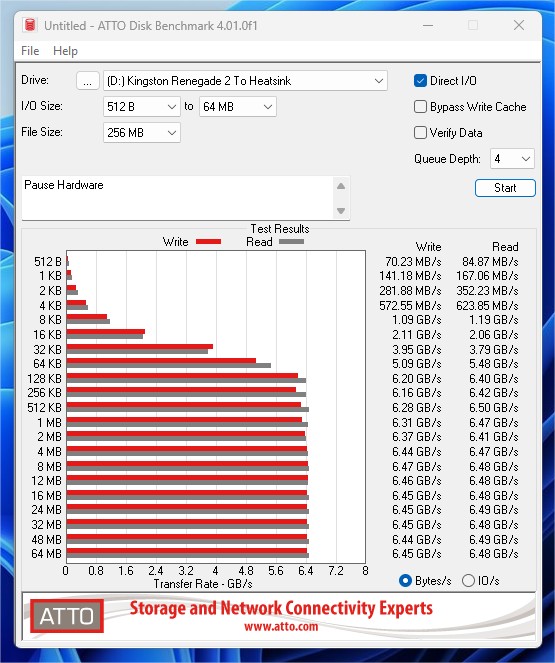Click the www.atto.com link in banner
The width and height of the screenshot is (555, 663).
tap(281, 626)
